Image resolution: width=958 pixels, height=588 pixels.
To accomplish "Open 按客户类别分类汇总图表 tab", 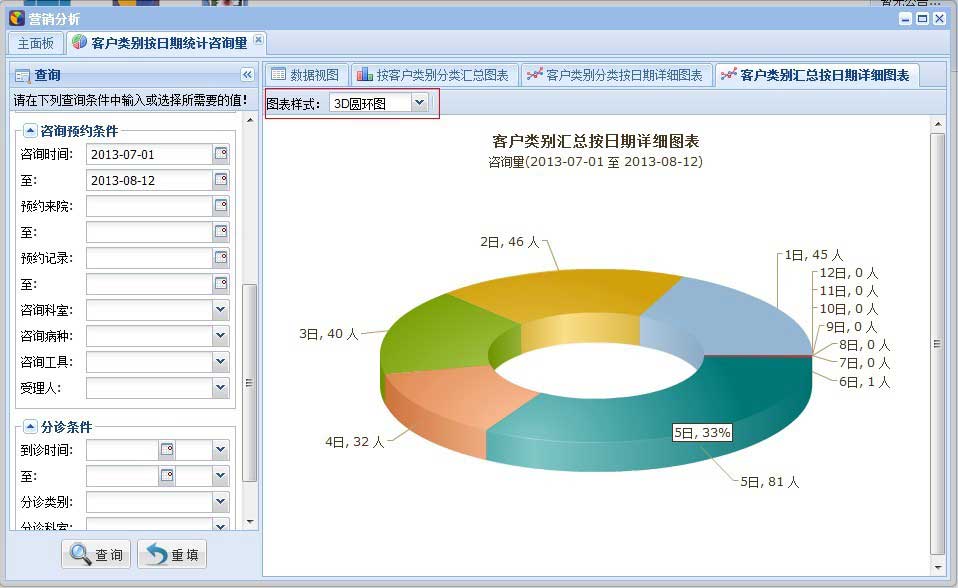I will coord(434,75).
